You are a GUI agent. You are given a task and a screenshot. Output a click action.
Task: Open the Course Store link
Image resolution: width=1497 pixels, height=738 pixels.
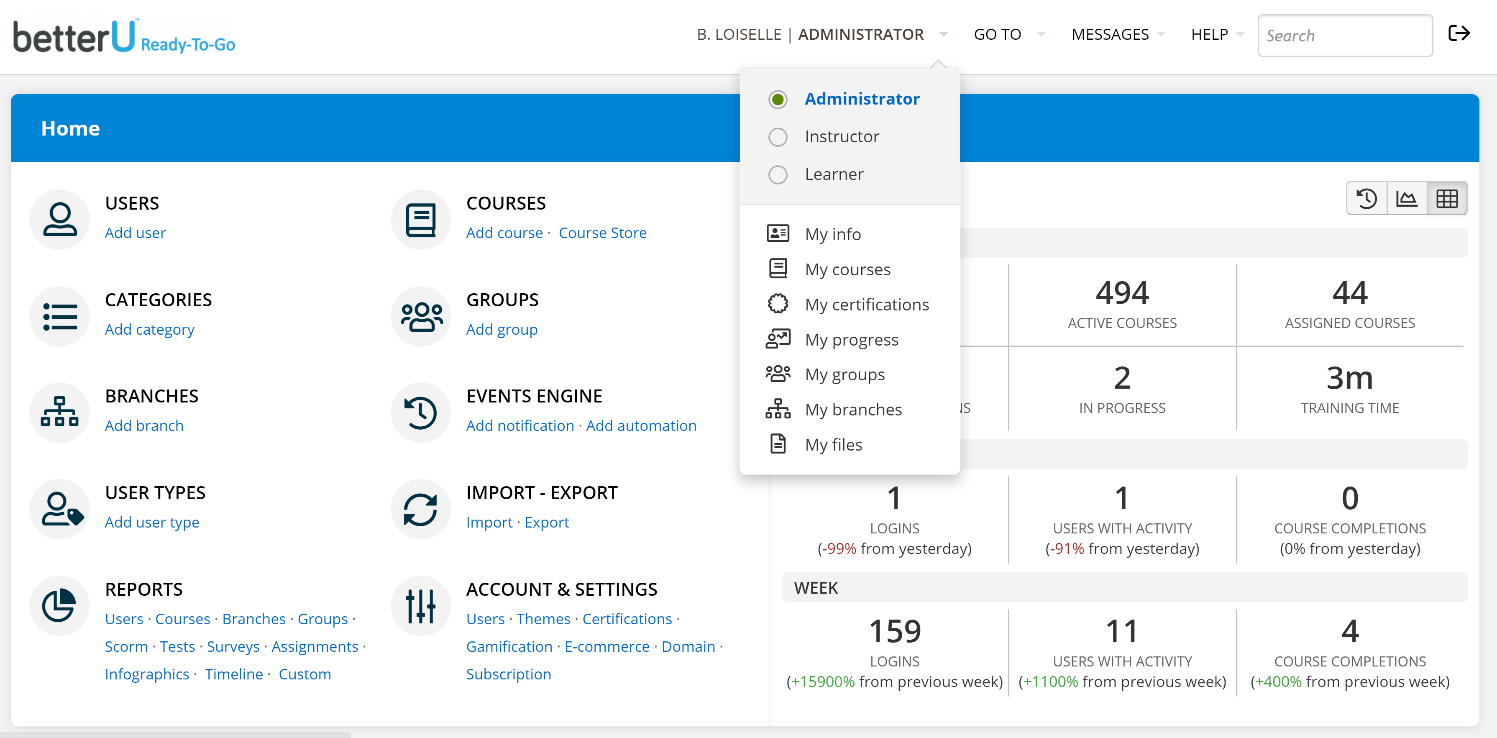tap(602, 233)
